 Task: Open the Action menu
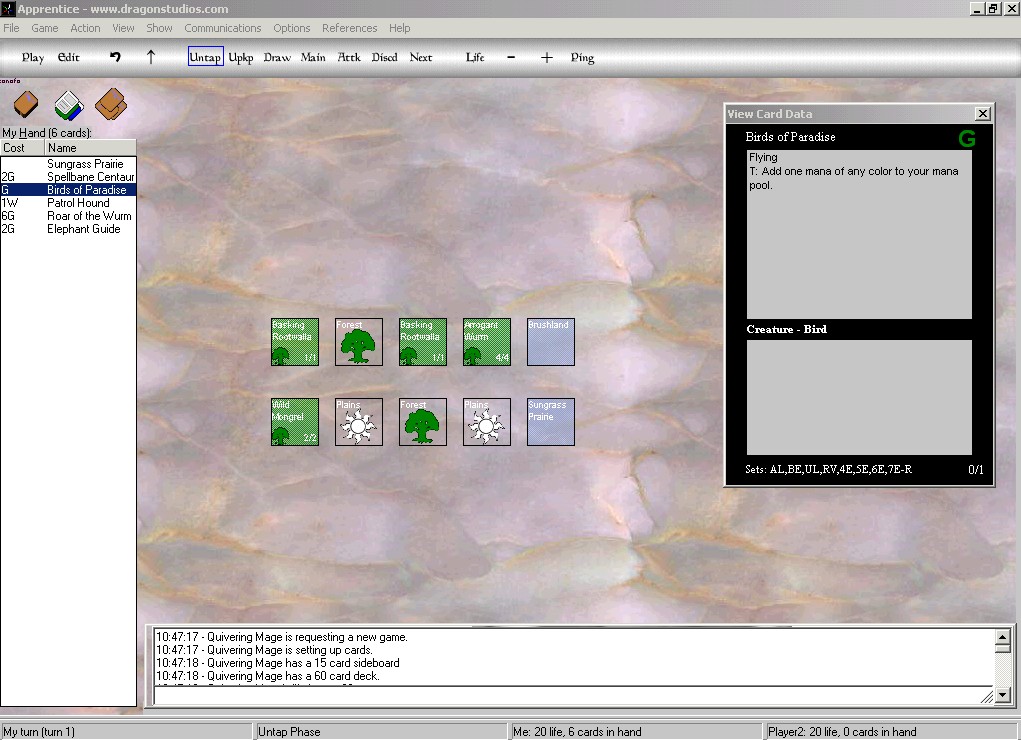(x=85, y=28)
